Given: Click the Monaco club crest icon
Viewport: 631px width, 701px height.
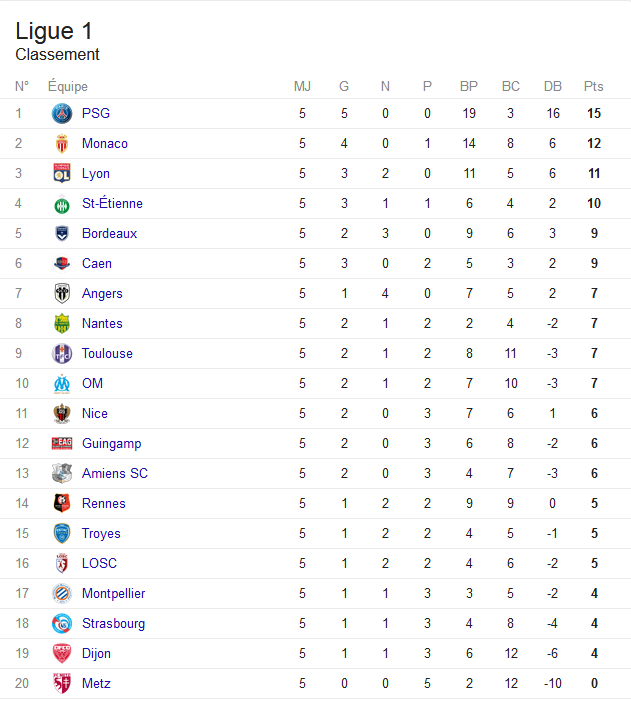Looking at the screenshot, I should click(62, 144).
